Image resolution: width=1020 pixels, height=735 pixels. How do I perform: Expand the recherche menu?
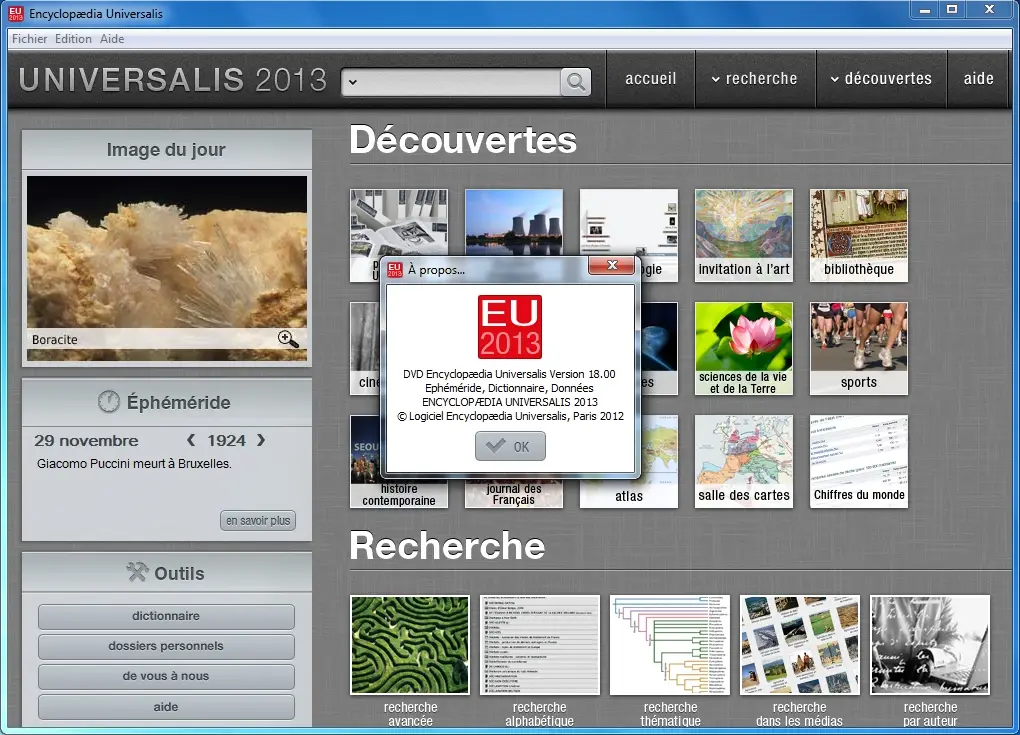pyautogui.click(x=755, y=79)
